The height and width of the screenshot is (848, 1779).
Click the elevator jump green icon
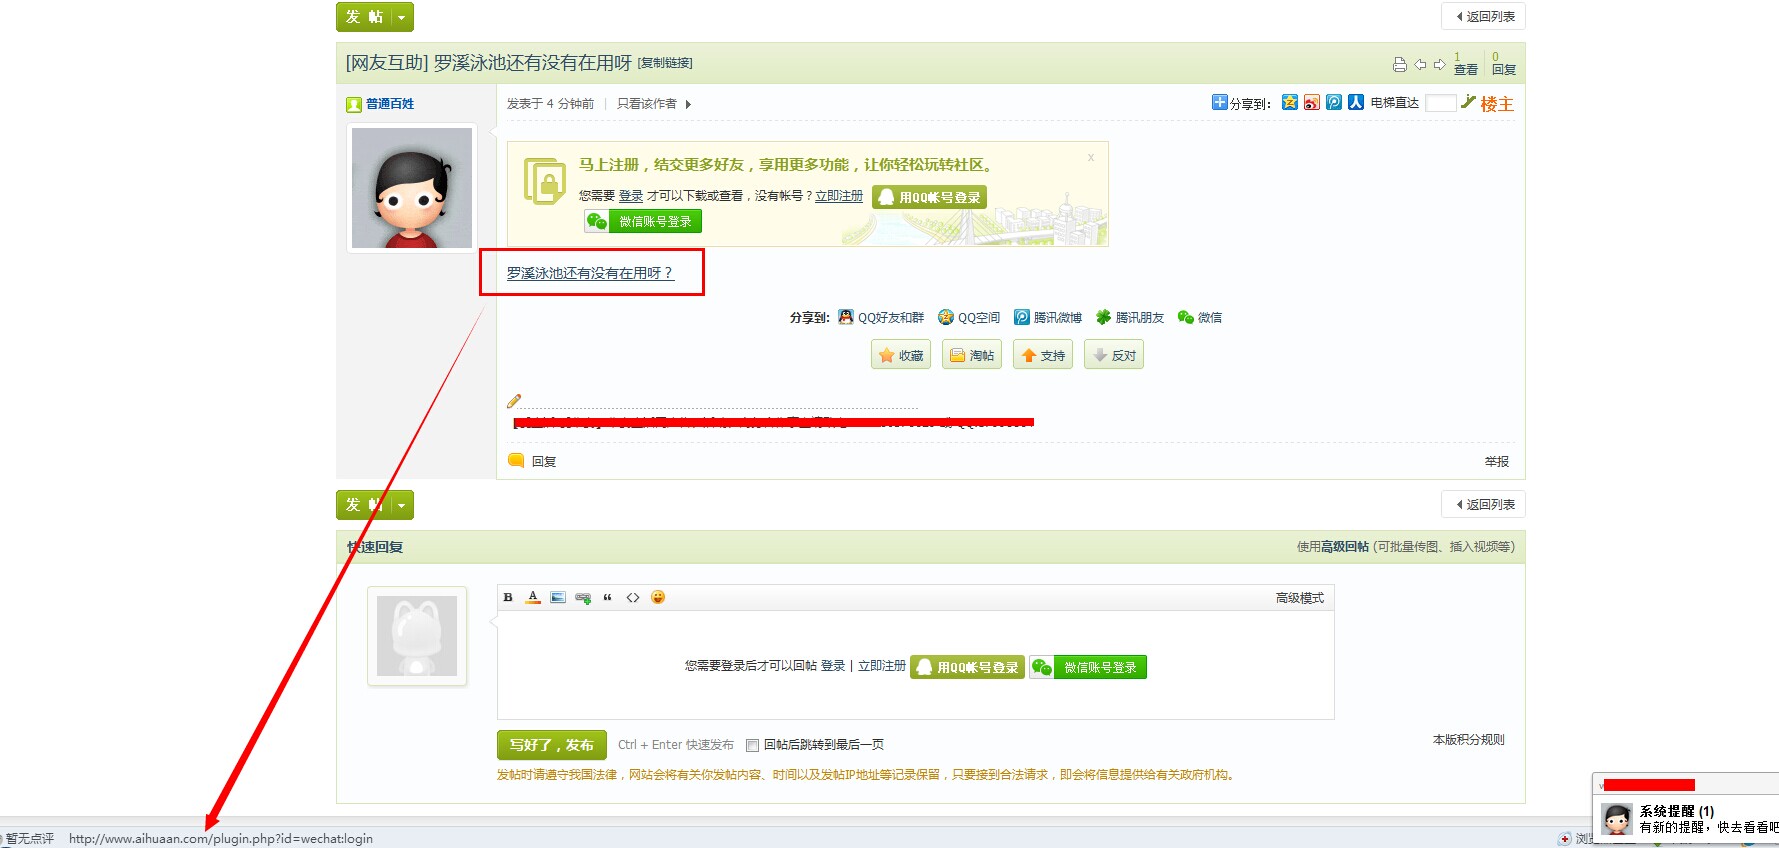[x=1468, y=102]
